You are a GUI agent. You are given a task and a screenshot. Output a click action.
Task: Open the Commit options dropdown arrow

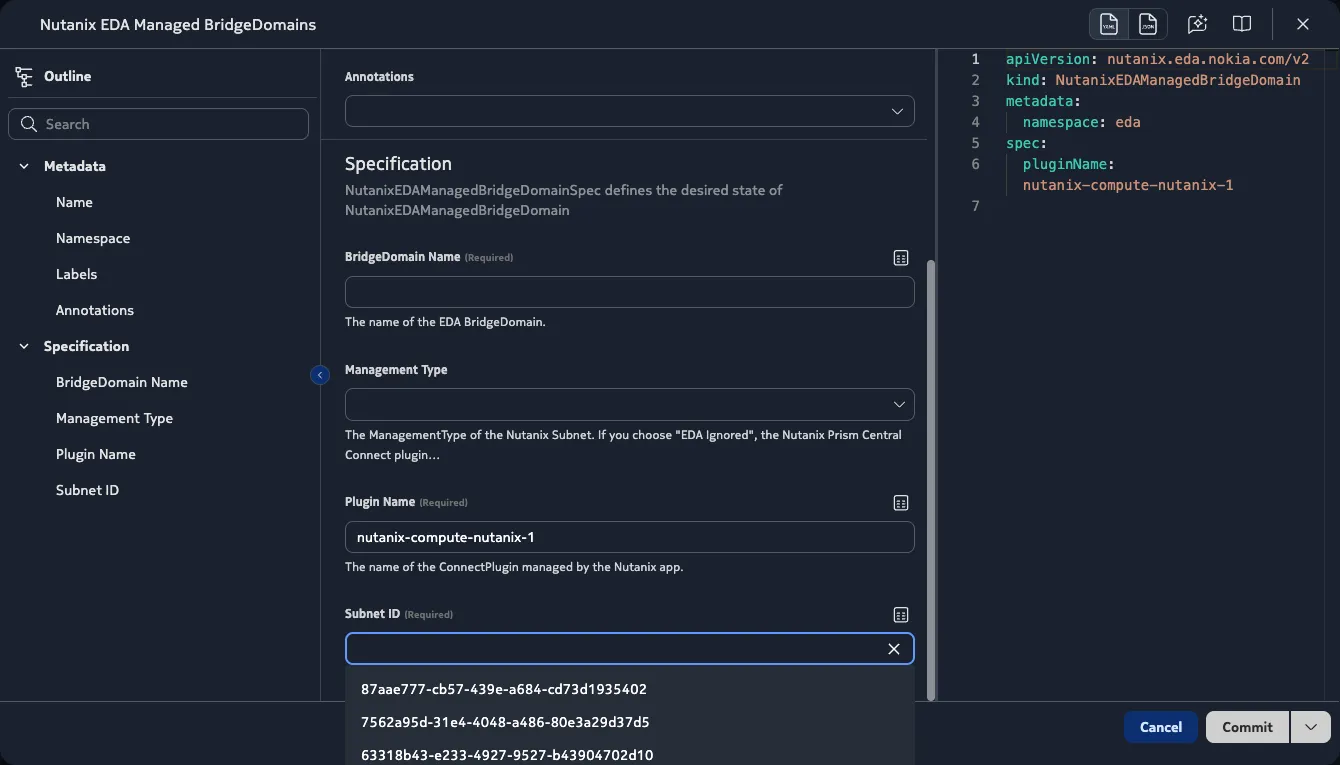click(1311, 727)
